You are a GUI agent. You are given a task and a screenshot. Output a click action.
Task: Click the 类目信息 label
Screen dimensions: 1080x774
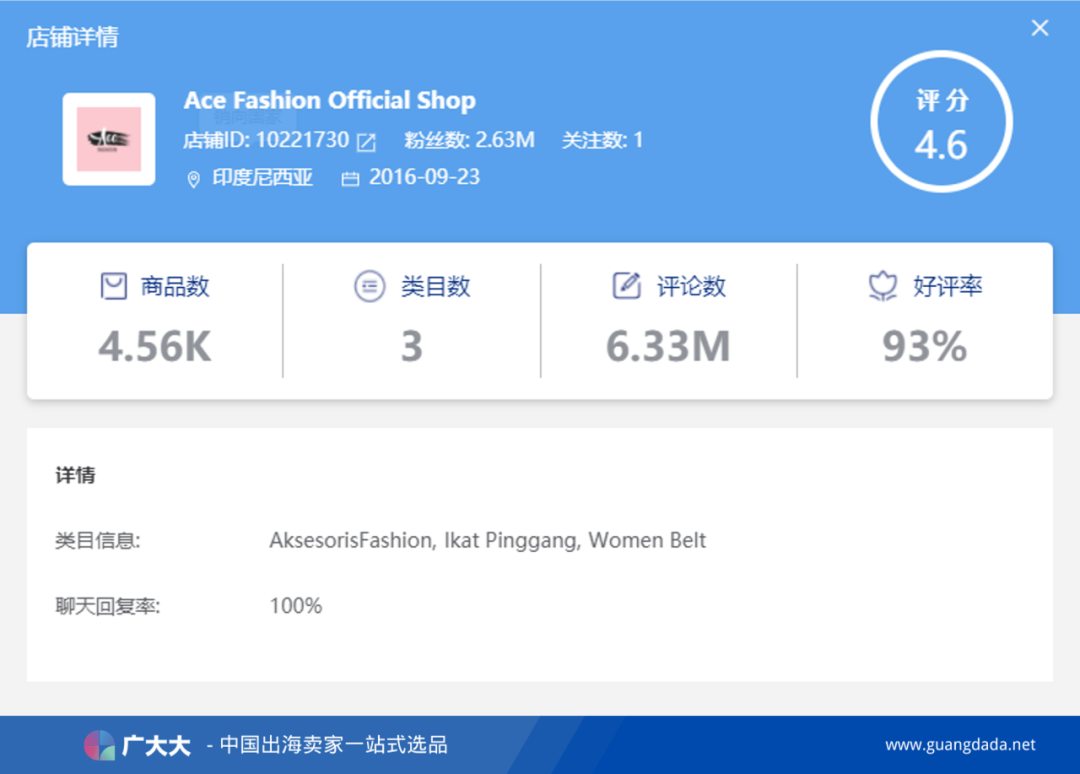98,541
